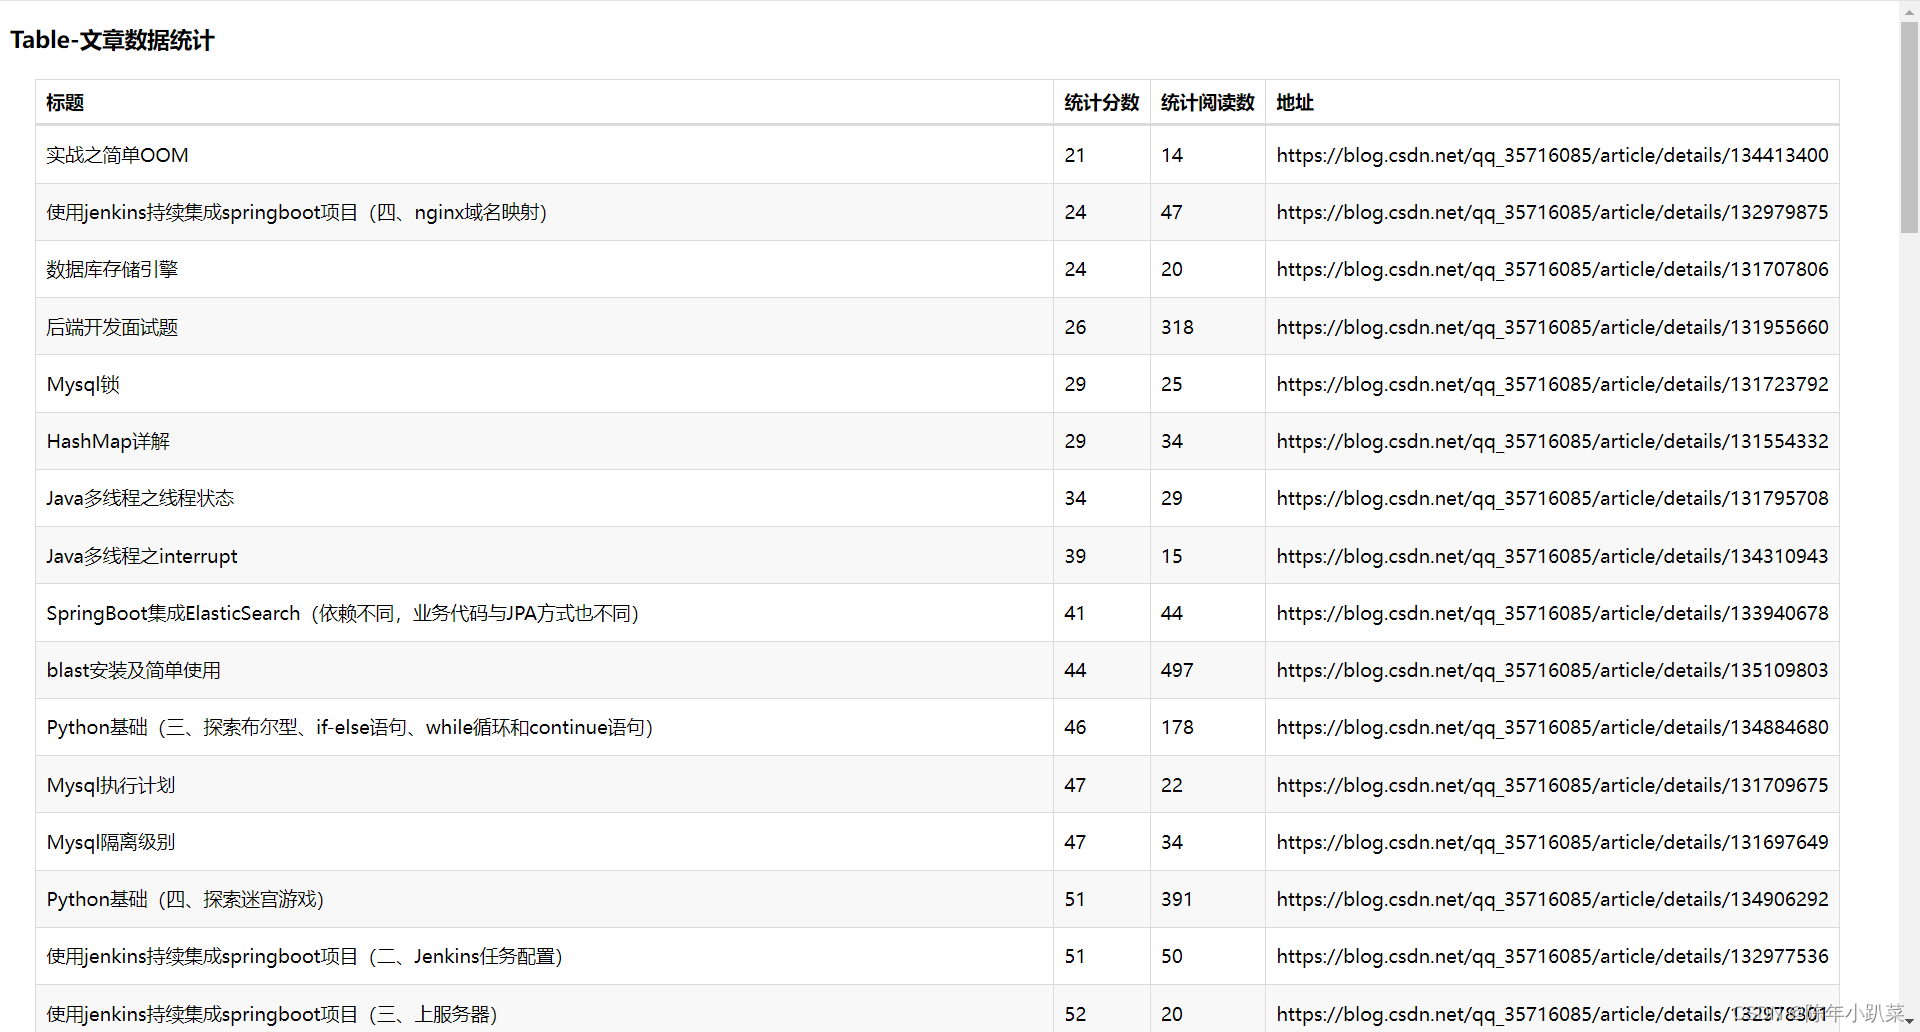
Task: Select the 后端开发面试题 title
Action: point(112,327)
